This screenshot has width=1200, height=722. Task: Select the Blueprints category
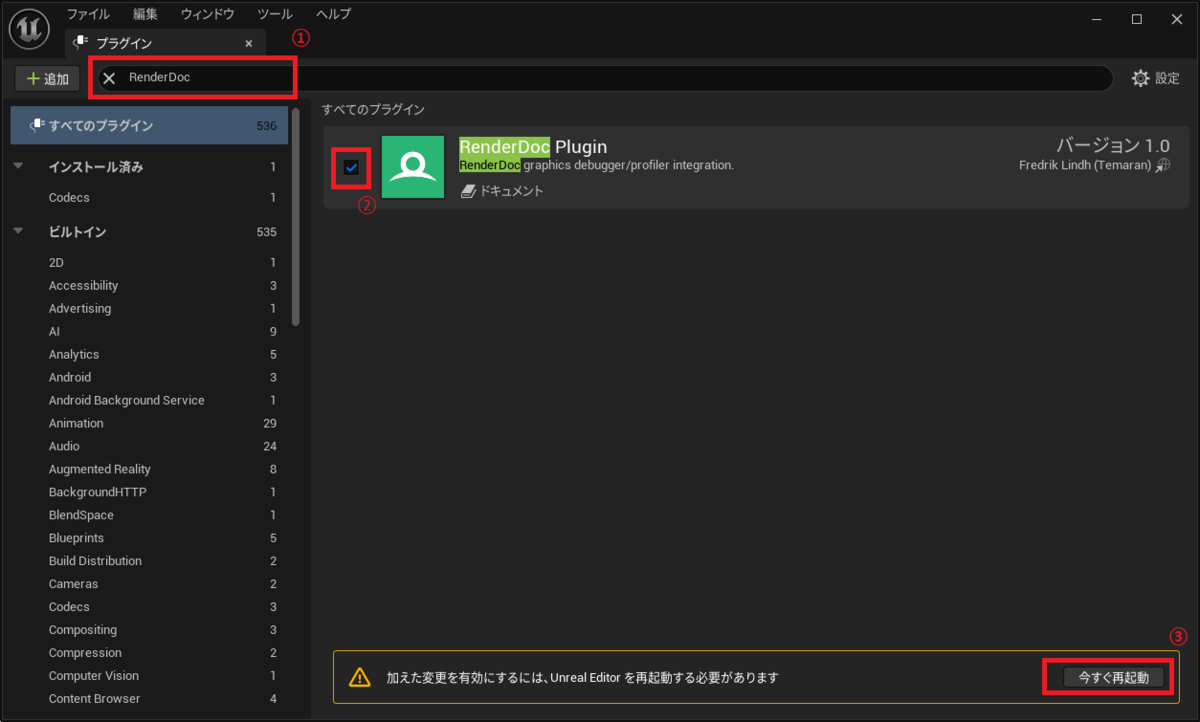pos(149,538)
